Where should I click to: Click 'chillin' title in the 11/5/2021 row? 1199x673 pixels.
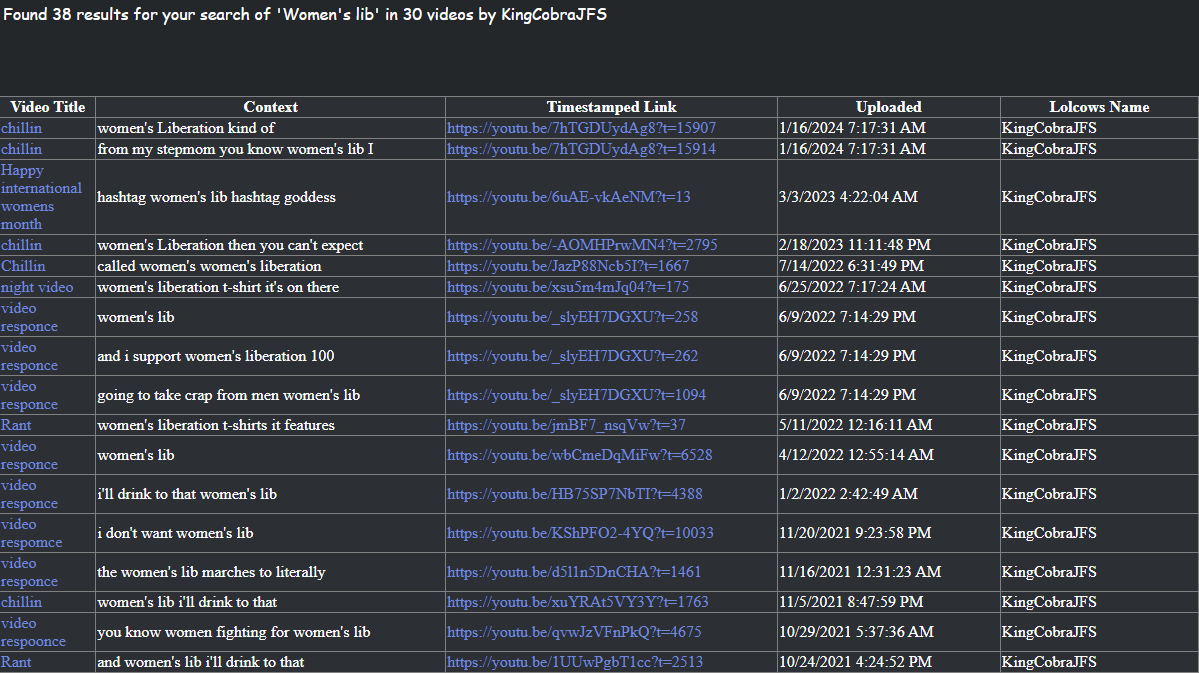[x=21, y=602]
